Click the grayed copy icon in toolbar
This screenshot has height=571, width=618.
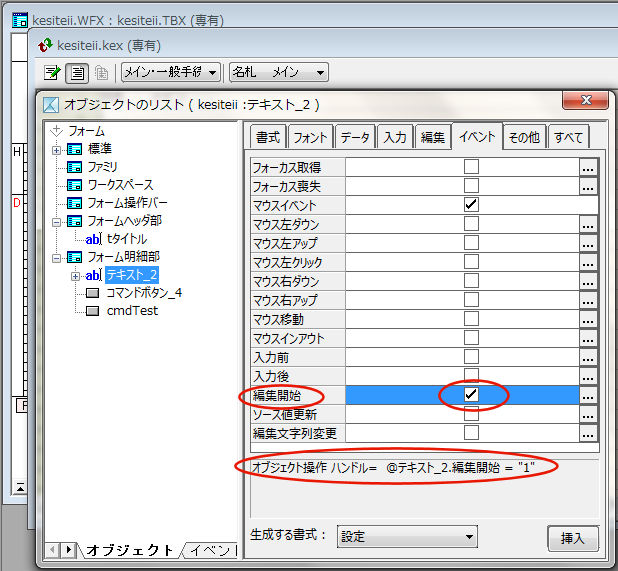(100, 72)
